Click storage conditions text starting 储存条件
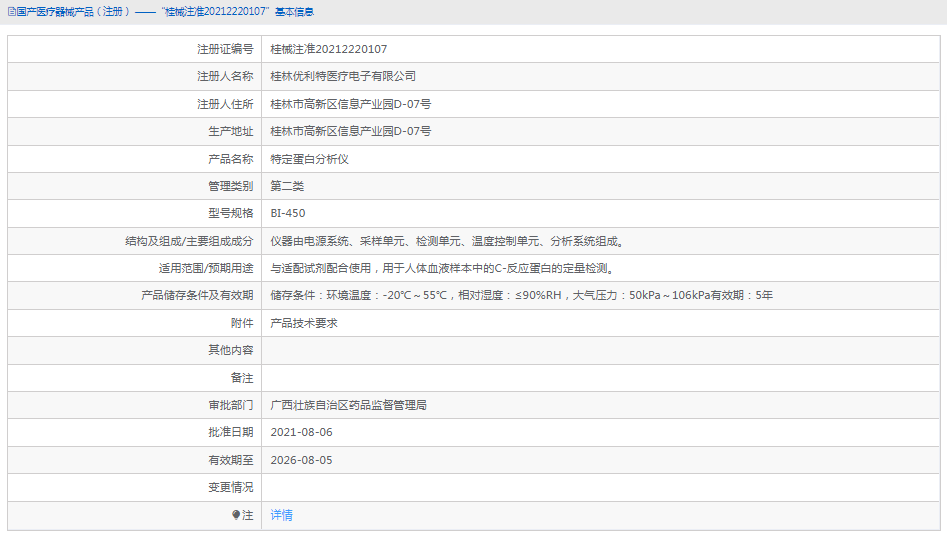 (x=521, y=295)
